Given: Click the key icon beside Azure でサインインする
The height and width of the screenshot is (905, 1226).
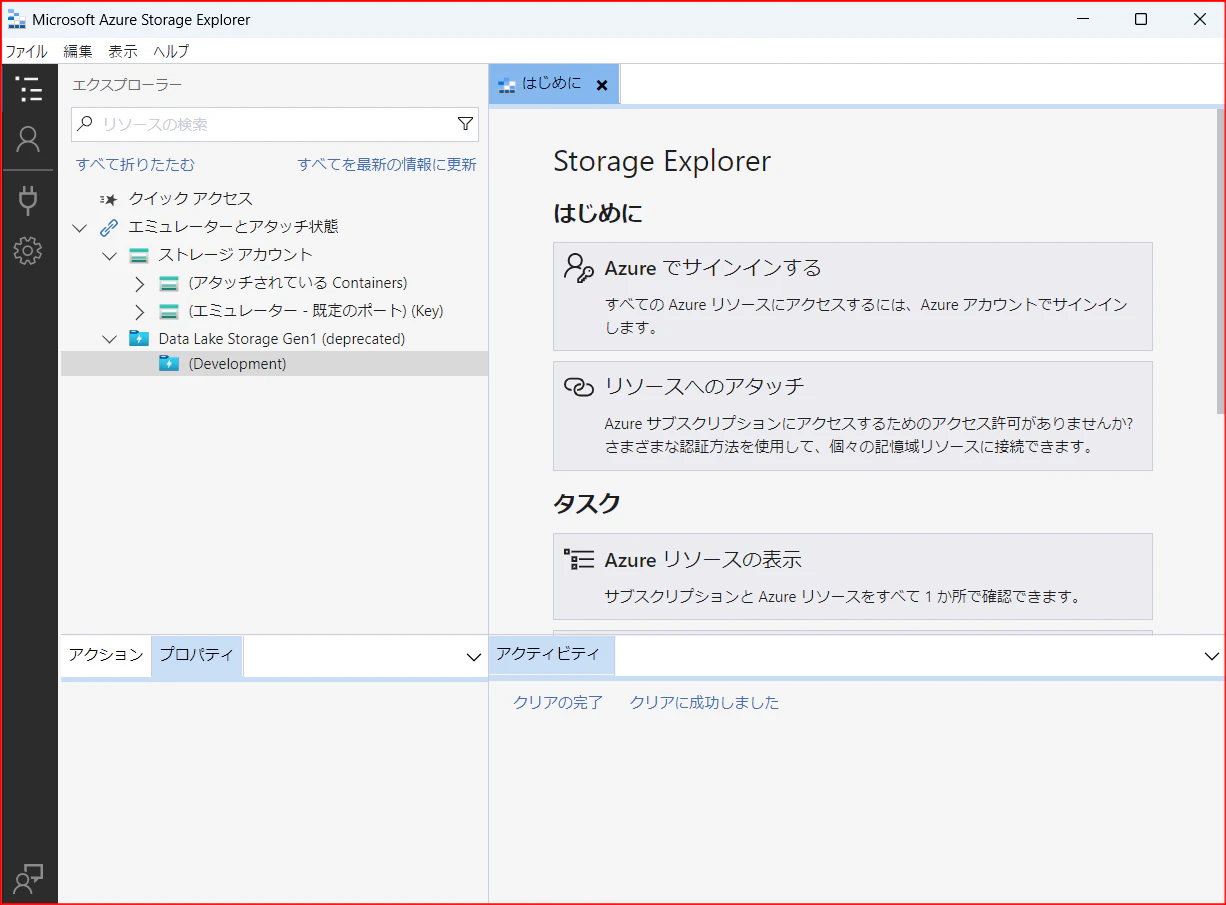Looking at the screenshot, I should coord(578,268).
